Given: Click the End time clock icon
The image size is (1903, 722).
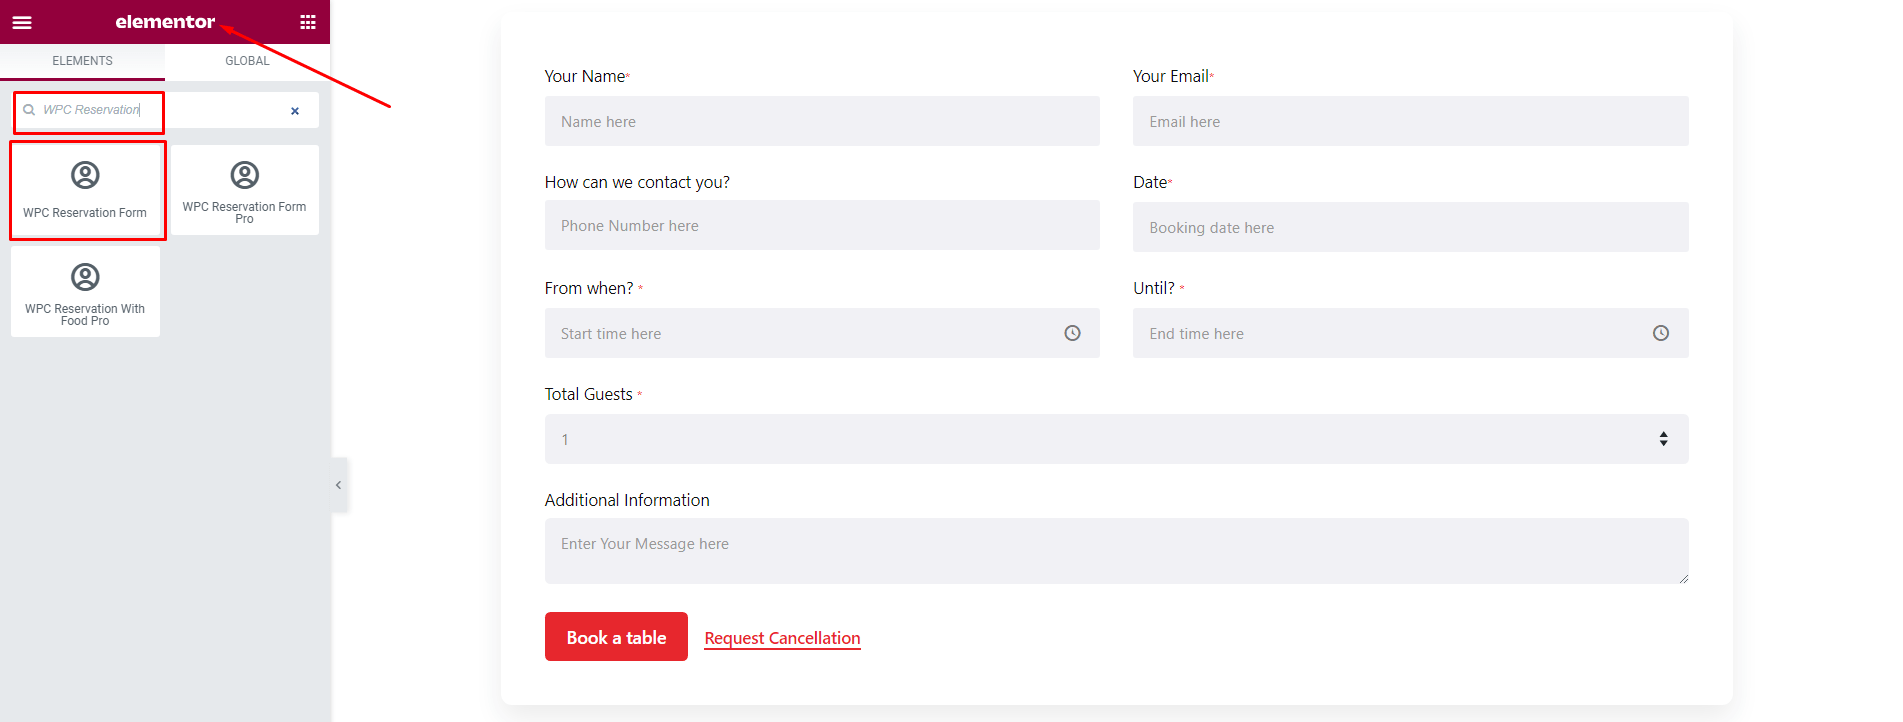Looking at the screenshot, I should pos(1661,333).
